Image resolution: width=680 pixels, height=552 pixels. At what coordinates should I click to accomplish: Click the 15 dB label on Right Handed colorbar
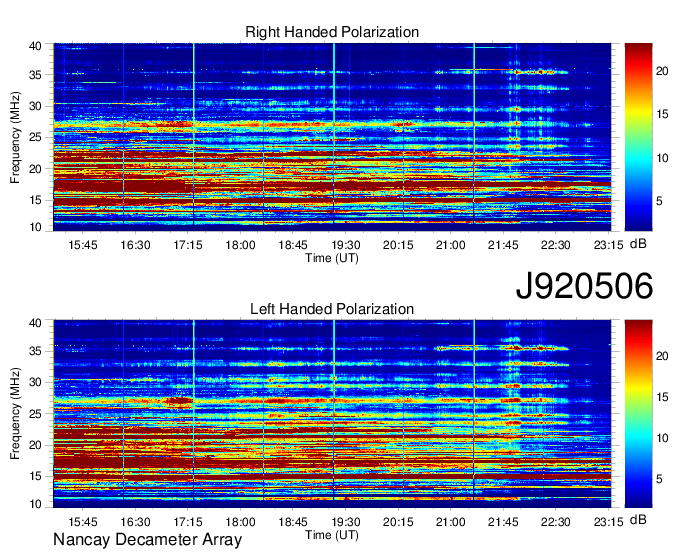(x=662, y=114)
